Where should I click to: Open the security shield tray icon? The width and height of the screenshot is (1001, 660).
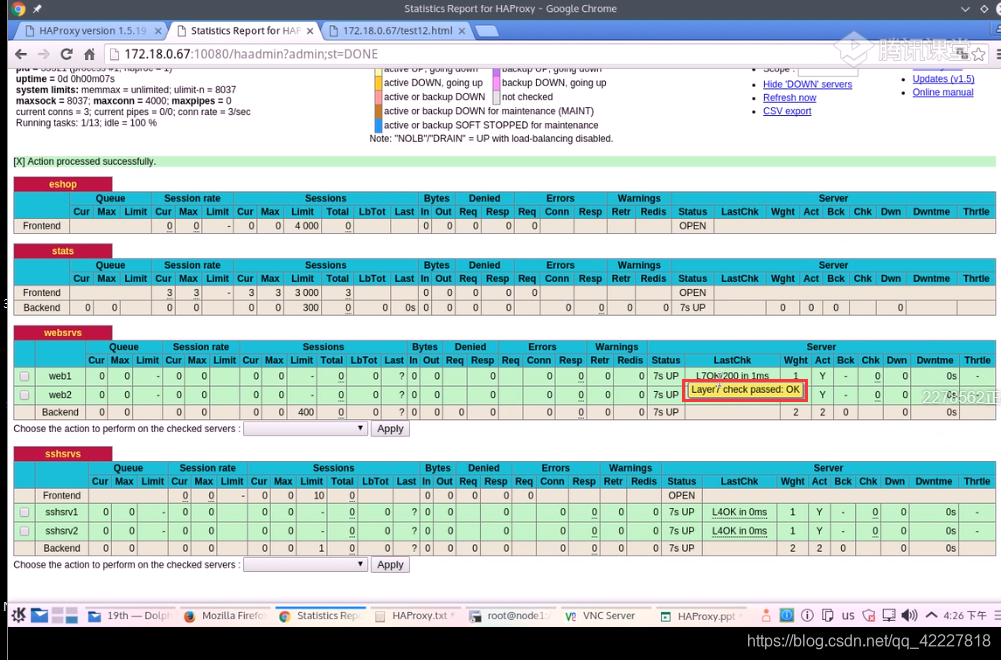[x=868, y=615]
